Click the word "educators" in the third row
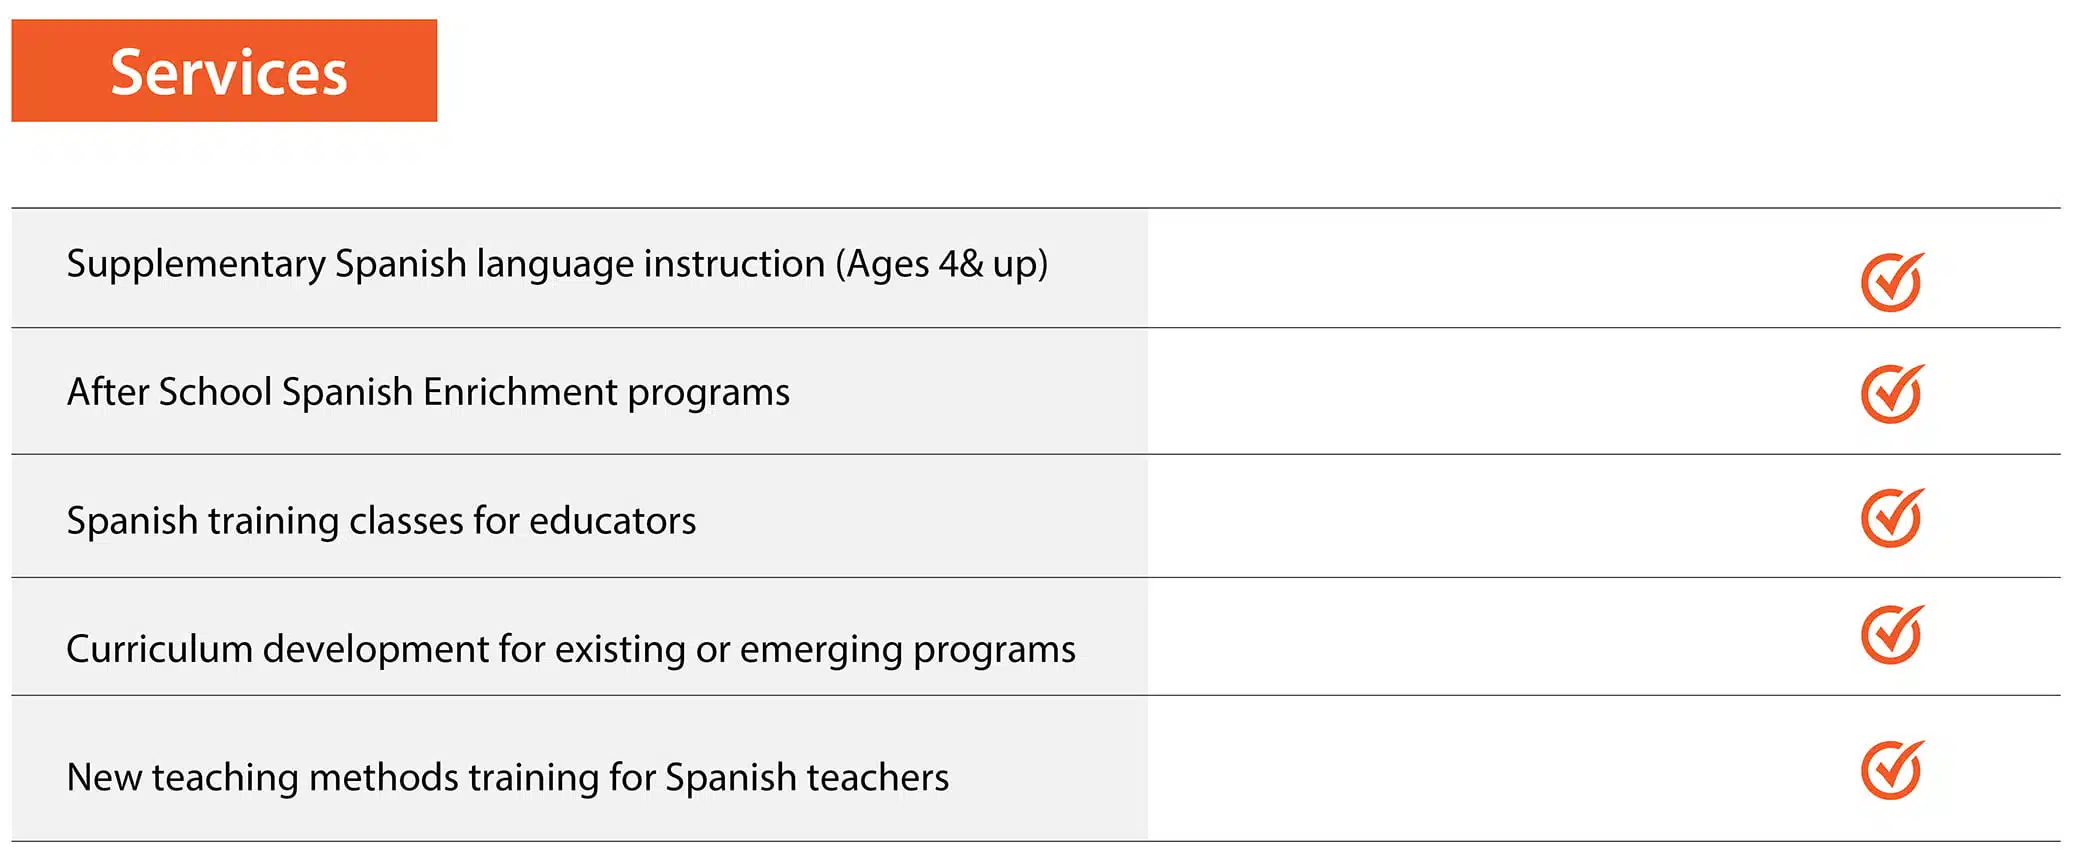The width and height of the screenshot is (2082, 867). [x=612, y=521]
